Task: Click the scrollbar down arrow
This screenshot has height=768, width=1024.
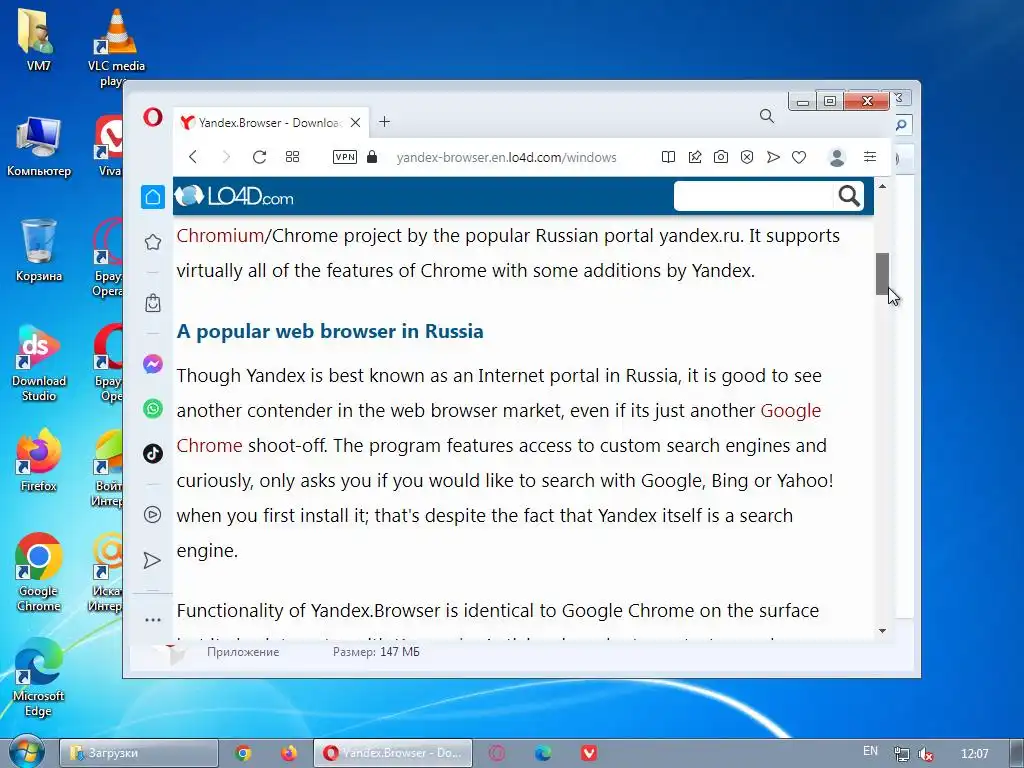Action: 882,631
